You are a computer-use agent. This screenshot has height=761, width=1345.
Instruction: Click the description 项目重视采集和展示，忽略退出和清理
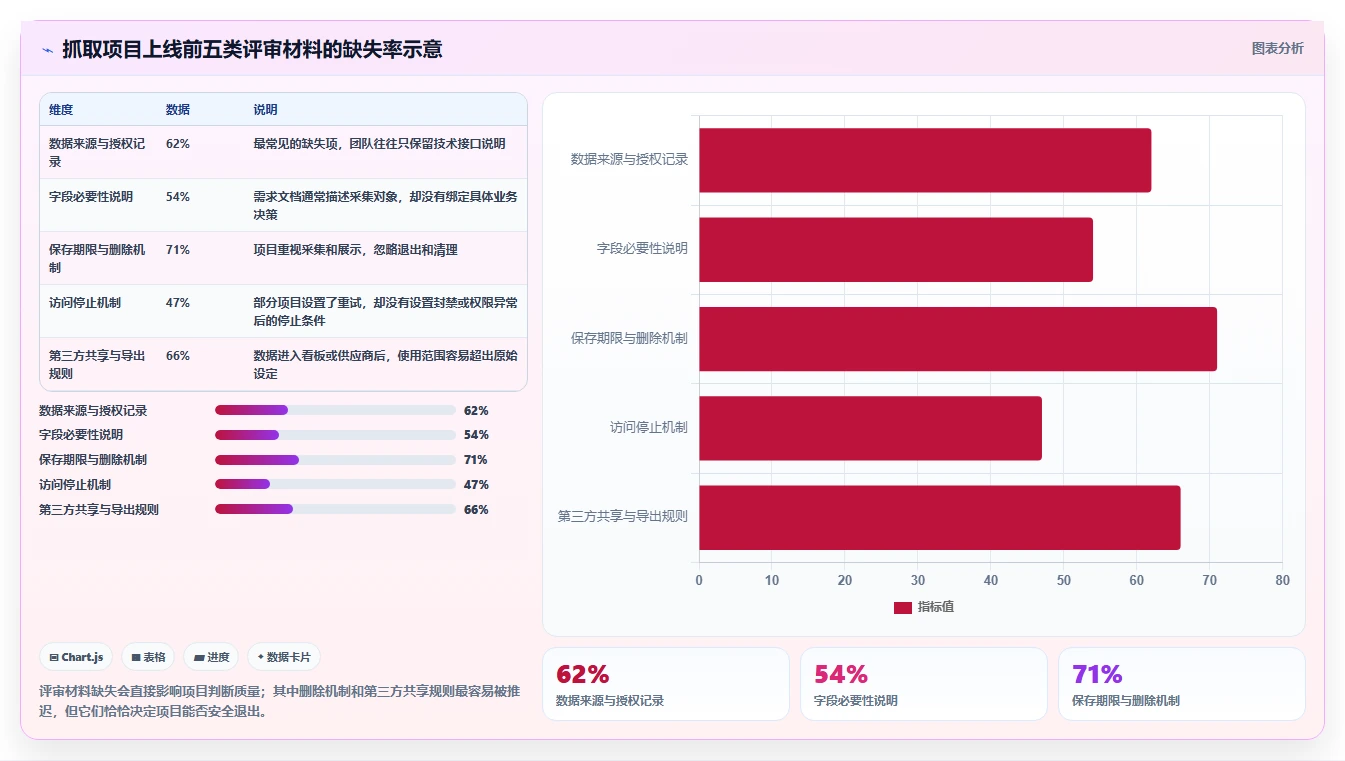click(x=355, y=250)
